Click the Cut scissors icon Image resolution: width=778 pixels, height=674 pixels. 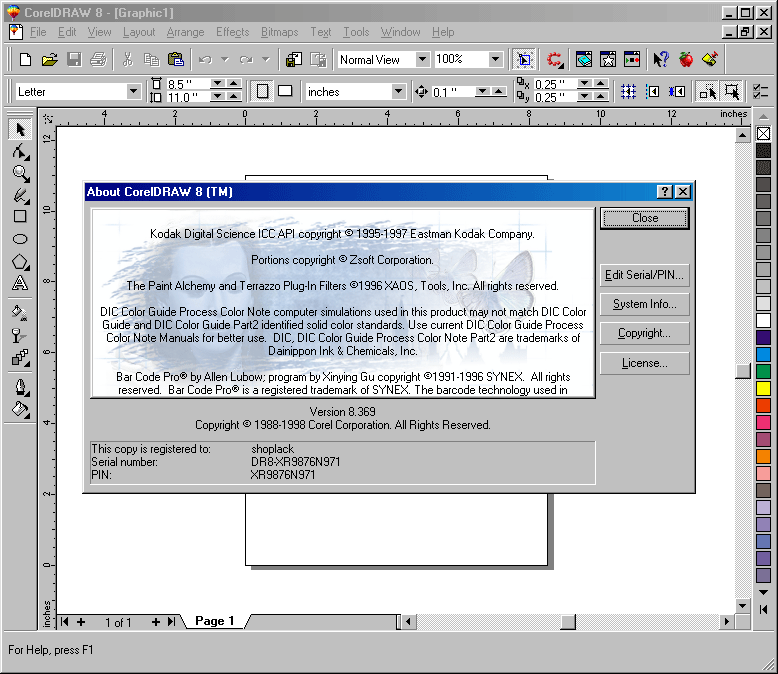pos(128,60)
